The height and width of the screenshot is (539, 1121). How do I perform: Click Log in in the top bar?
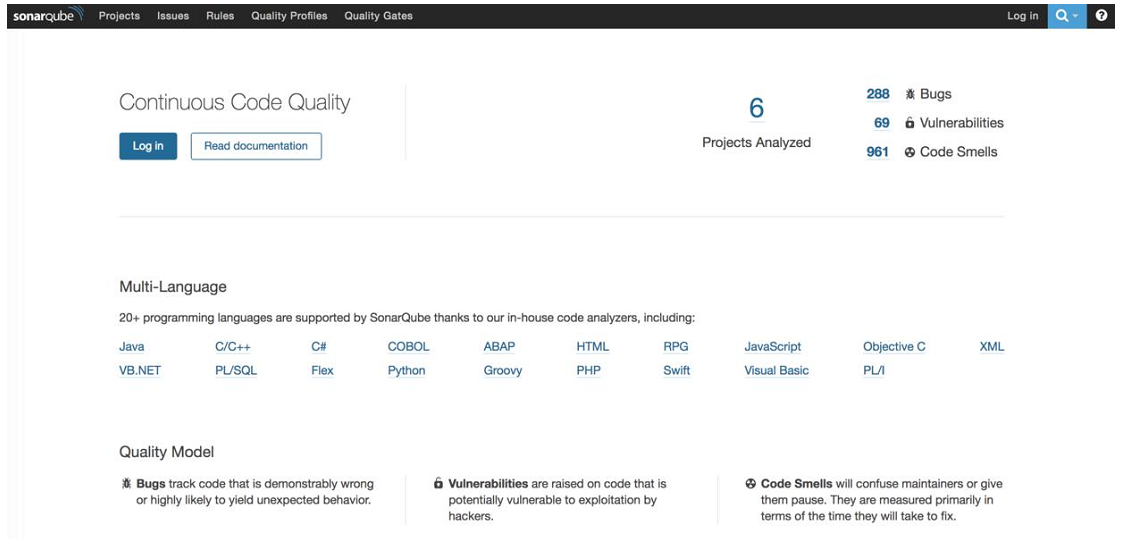[x=1023, y=16]
